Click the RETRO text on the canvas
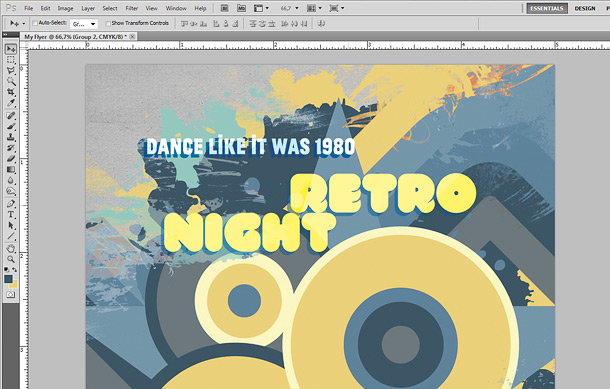 tap(383, 194)
